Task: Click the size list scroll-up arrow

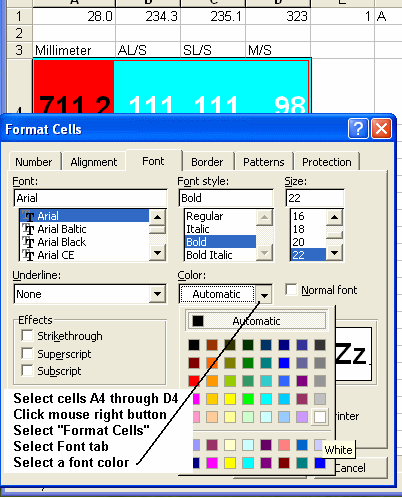Action: (x=334, y=218)
